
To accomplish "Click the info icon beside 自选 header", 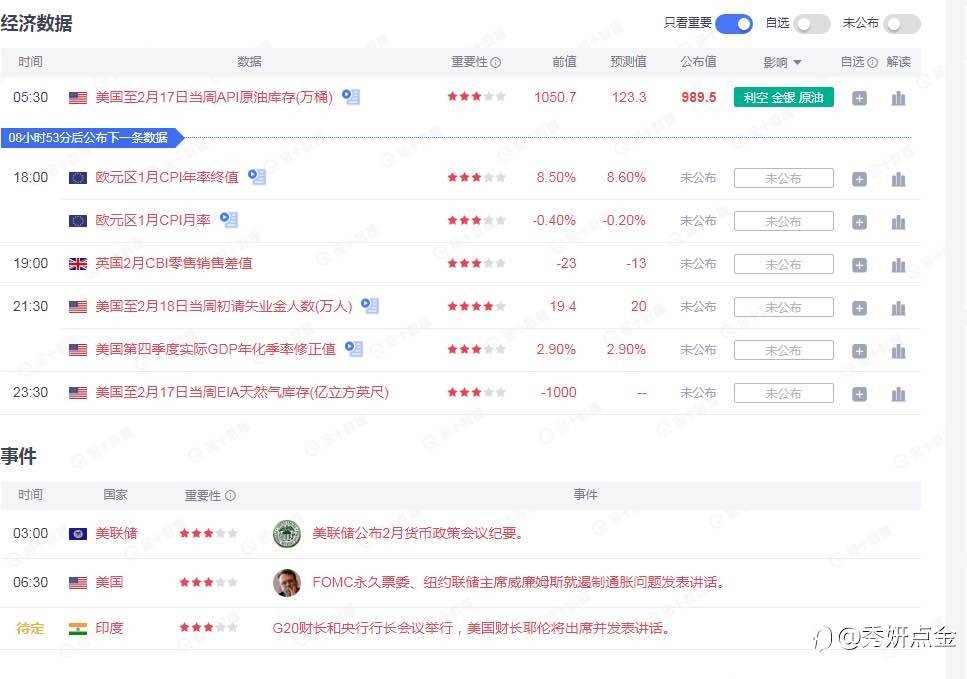I will [x=872, y=62].
